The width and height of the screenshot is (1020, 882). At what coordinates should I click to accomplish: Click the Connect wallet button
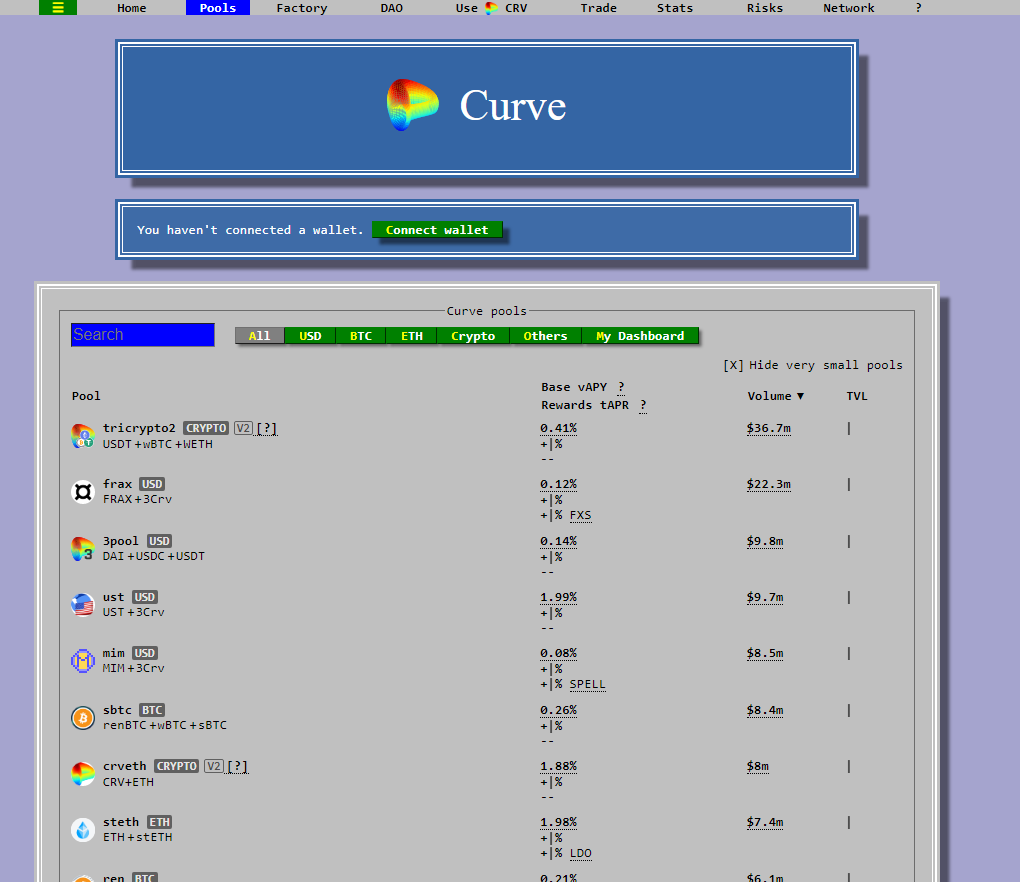(x=437, y=230)
